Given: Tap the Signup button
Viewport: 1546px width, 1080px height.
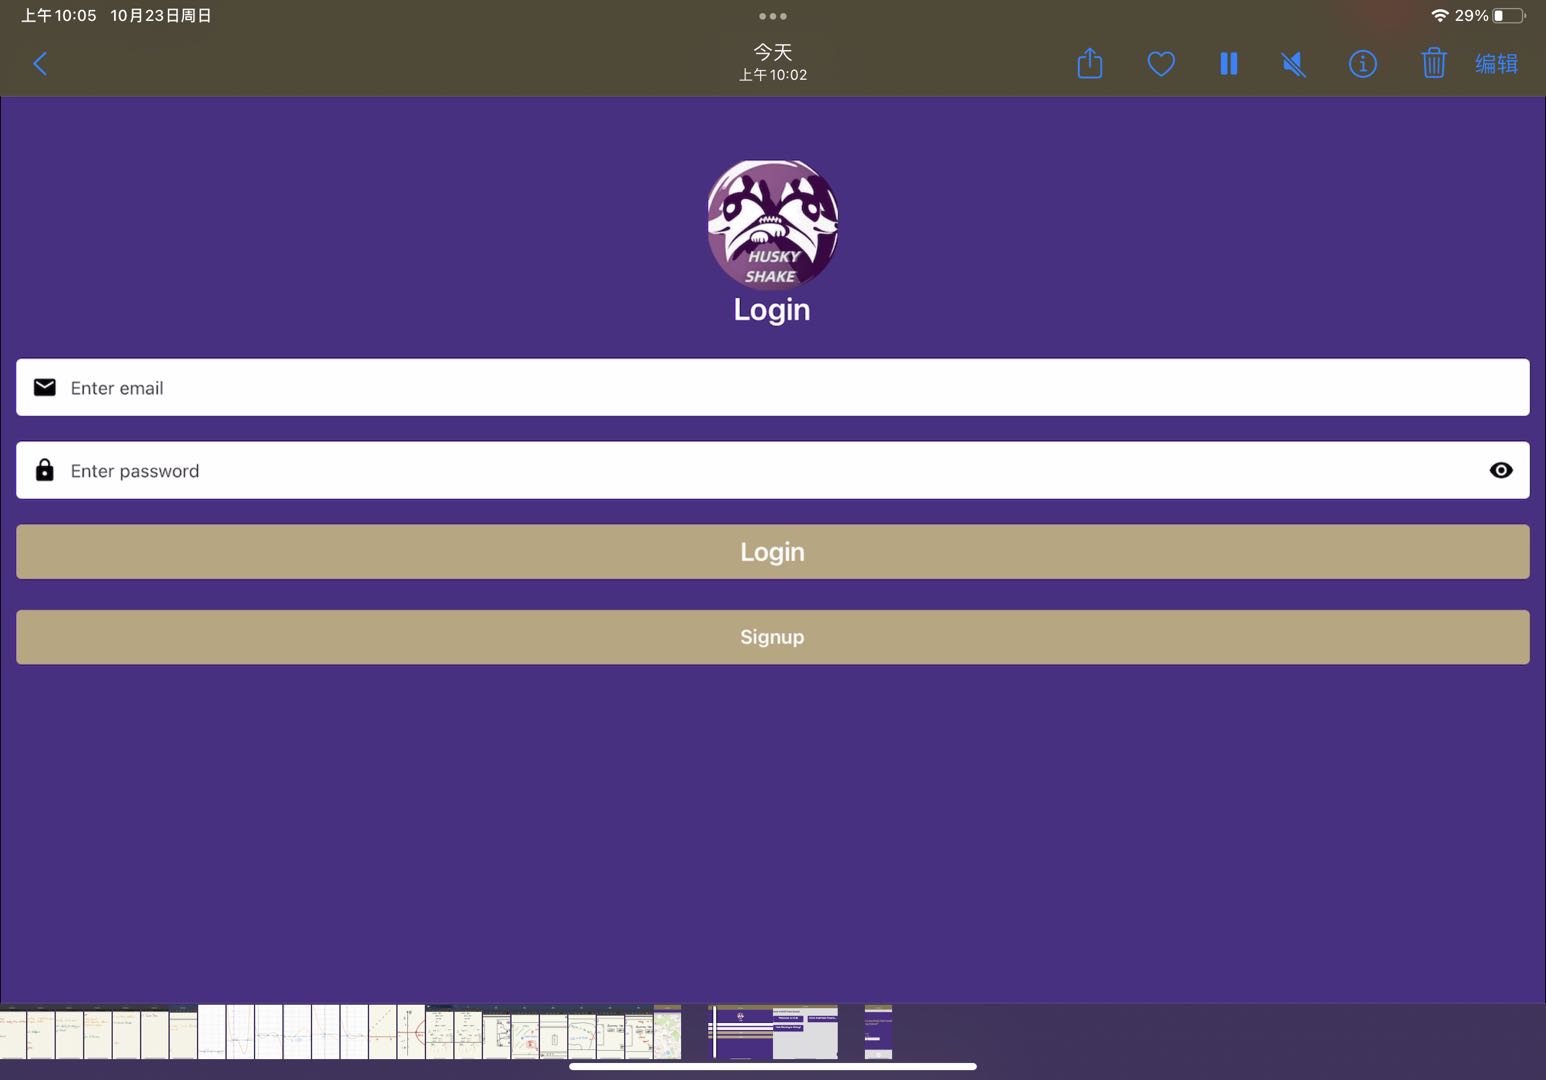Looking at the screenshot, I should click(772, 637).
